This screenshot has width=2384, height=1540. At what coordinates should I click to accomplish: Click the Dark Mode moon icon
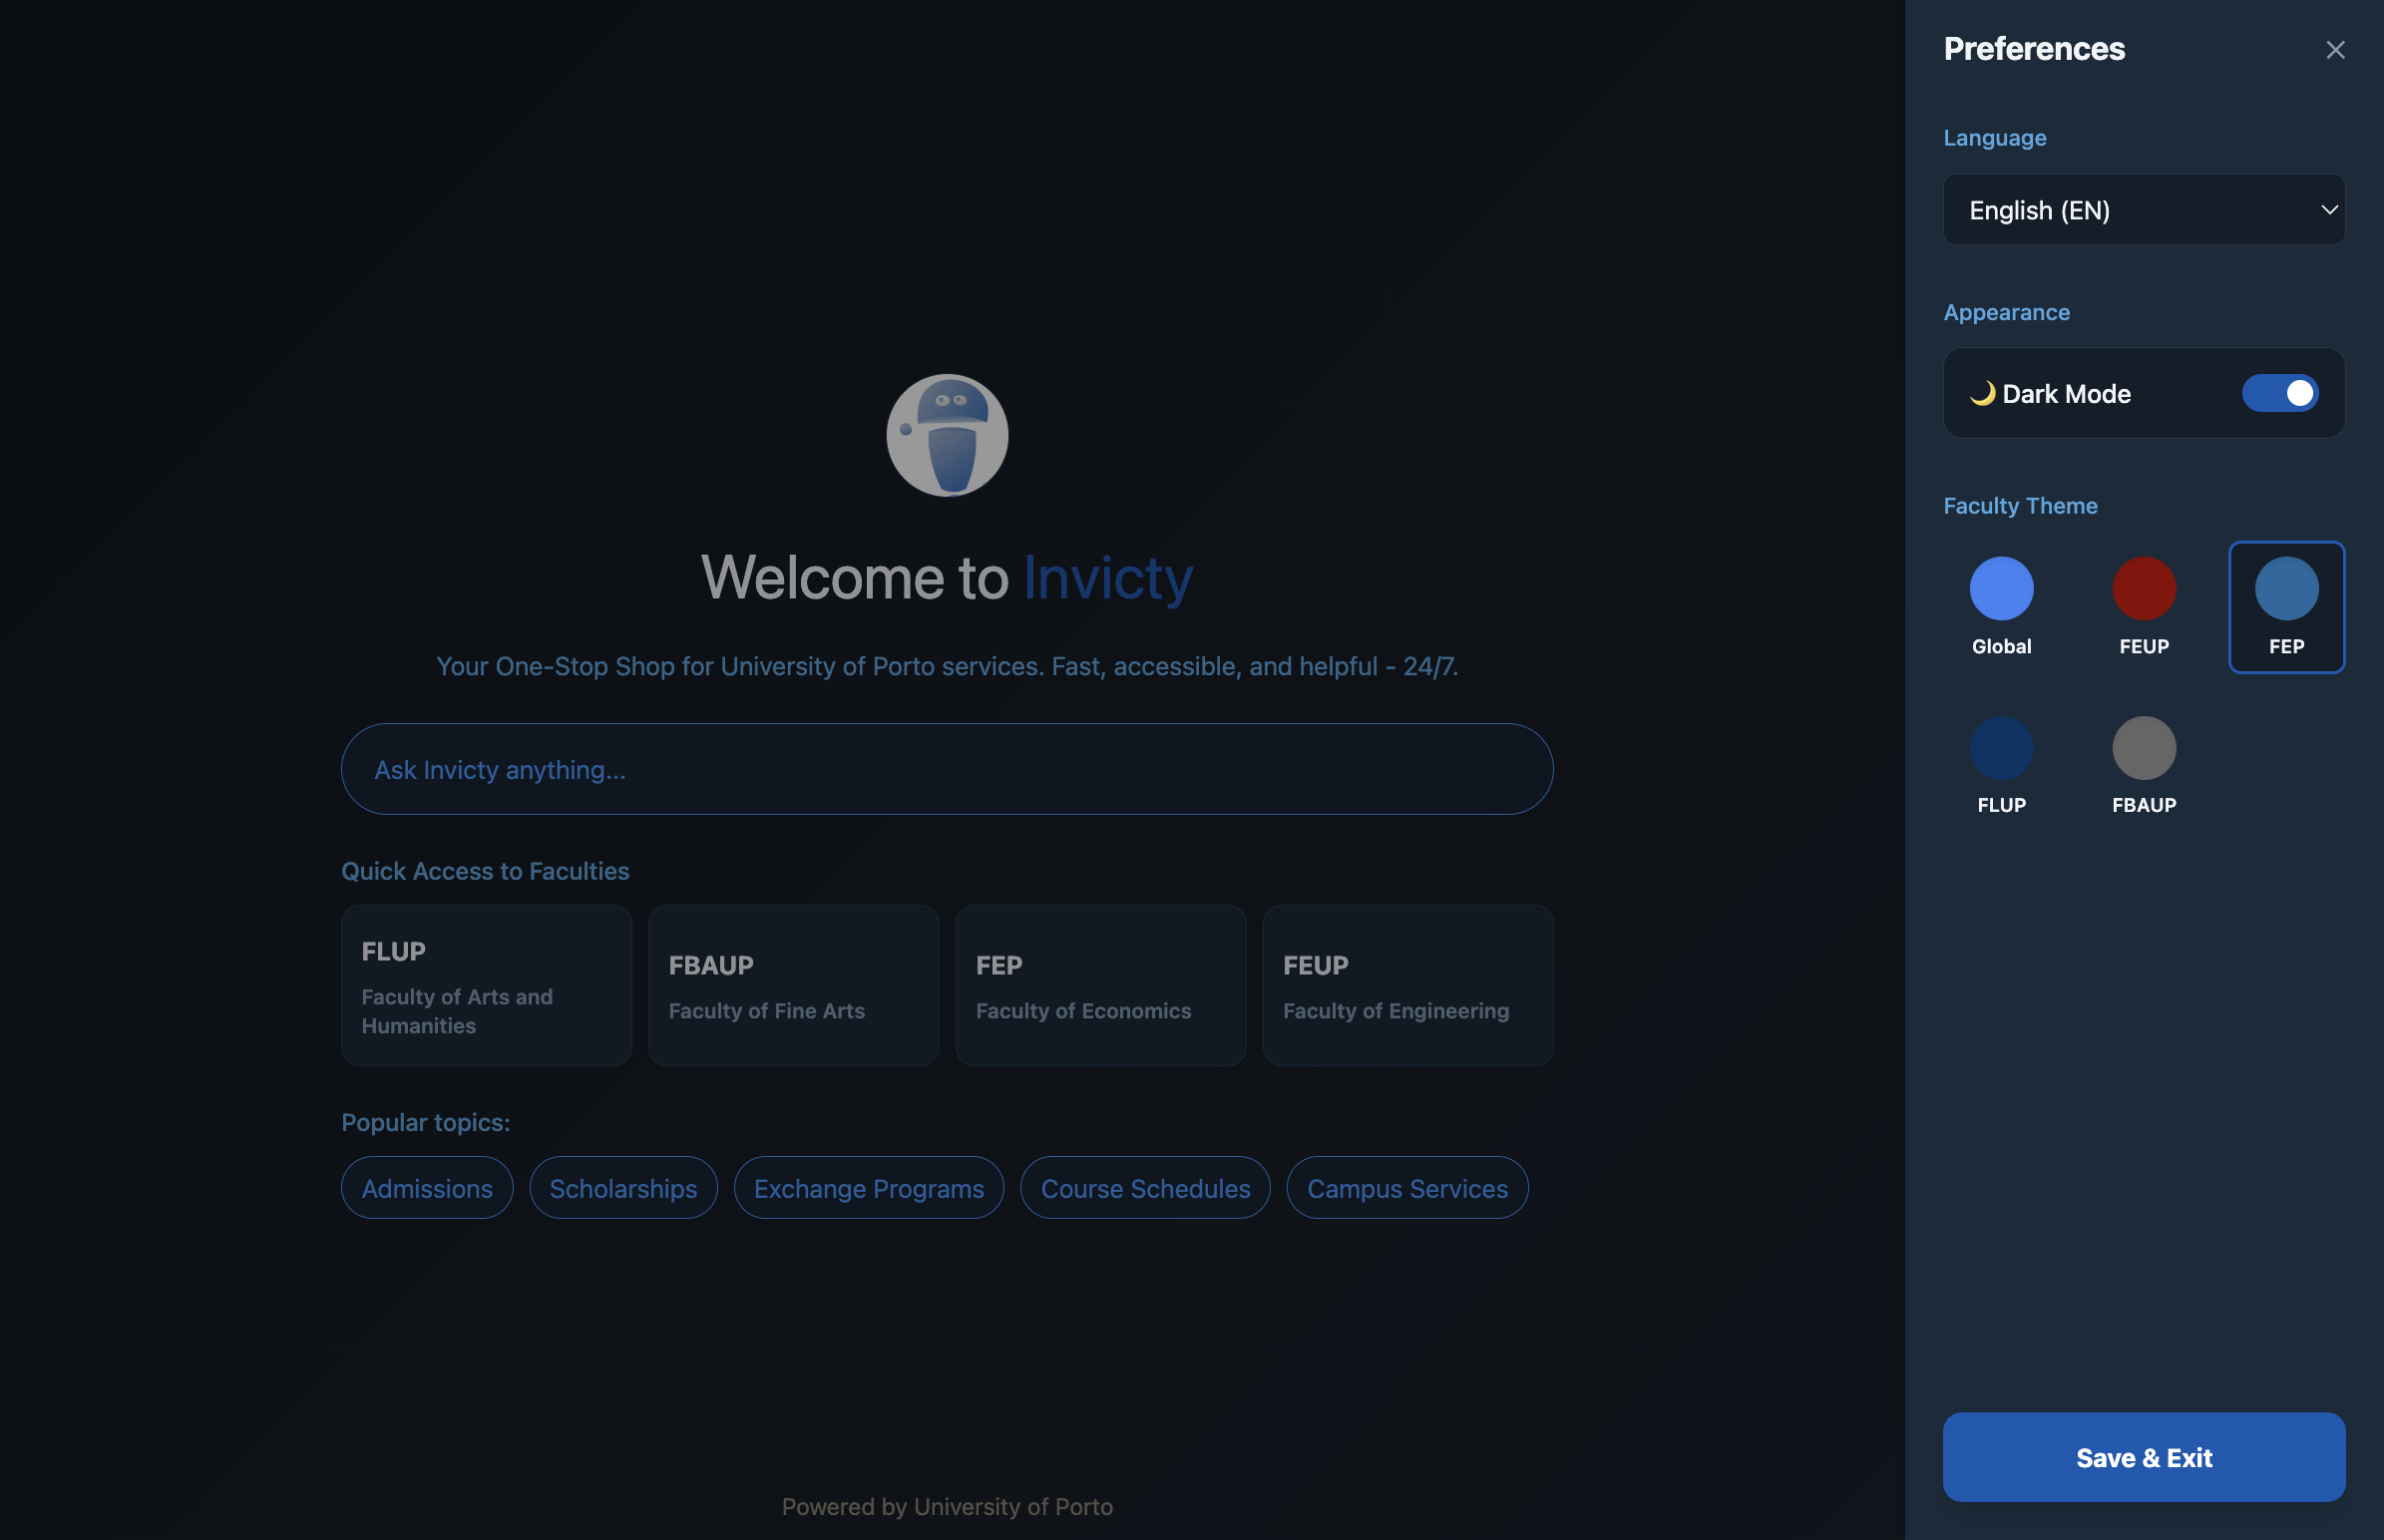click(1982, 393)
